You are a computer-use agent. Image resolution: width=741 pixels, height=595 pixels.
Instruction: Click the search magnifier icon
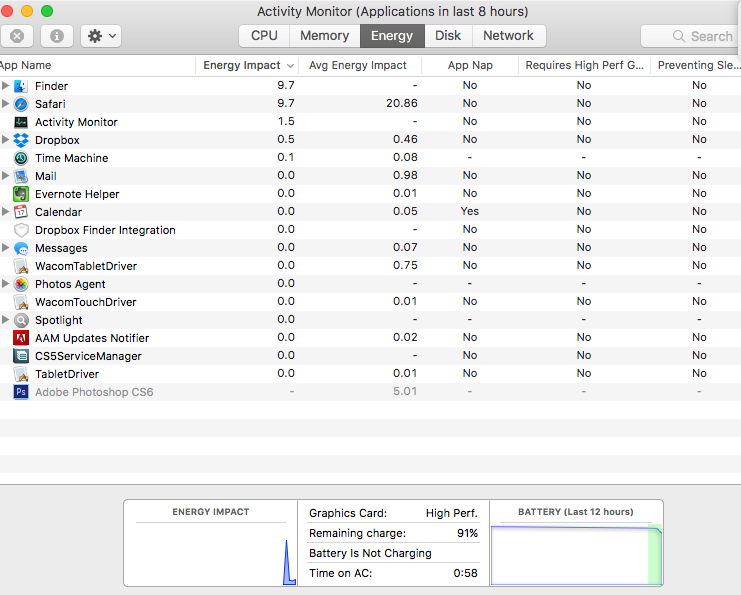pyautogui.click(x=679, y=36)
